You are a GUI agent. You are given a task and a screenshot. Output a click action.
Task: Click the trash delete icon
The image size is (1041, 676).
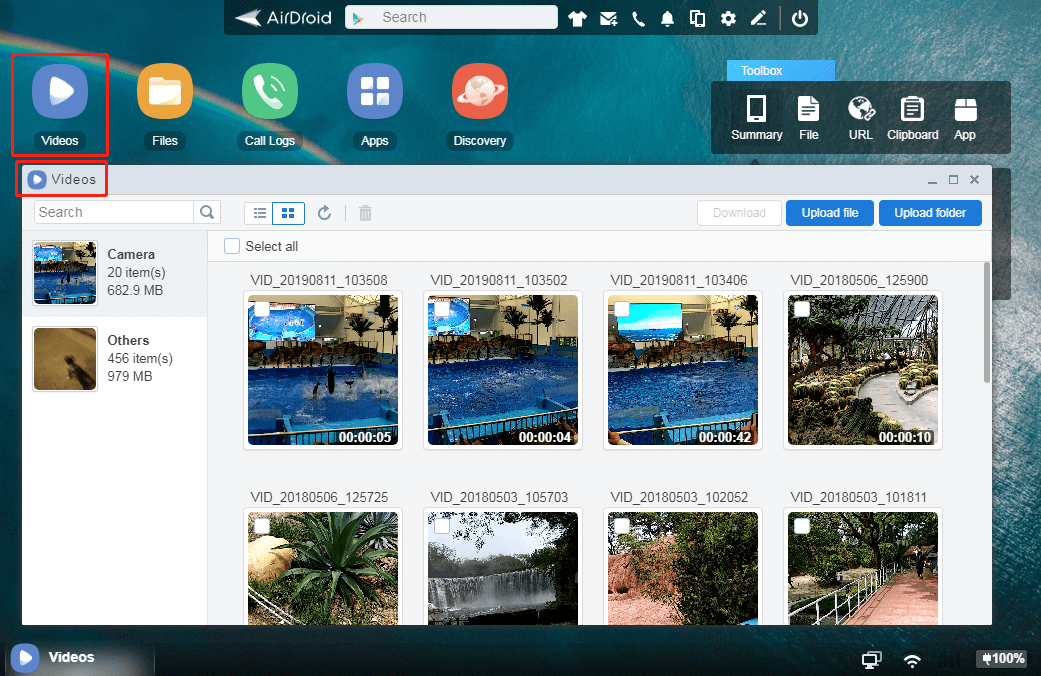[365, 213]
